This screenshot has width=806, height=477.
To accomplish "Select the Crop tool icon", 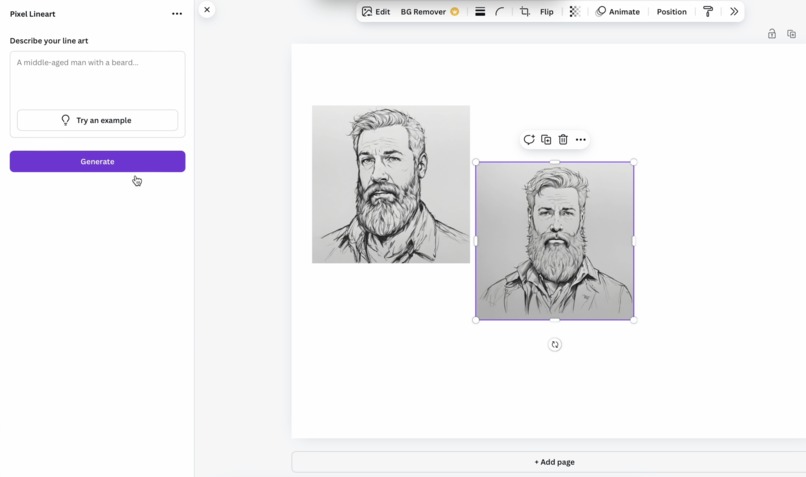I will [524, 12].
